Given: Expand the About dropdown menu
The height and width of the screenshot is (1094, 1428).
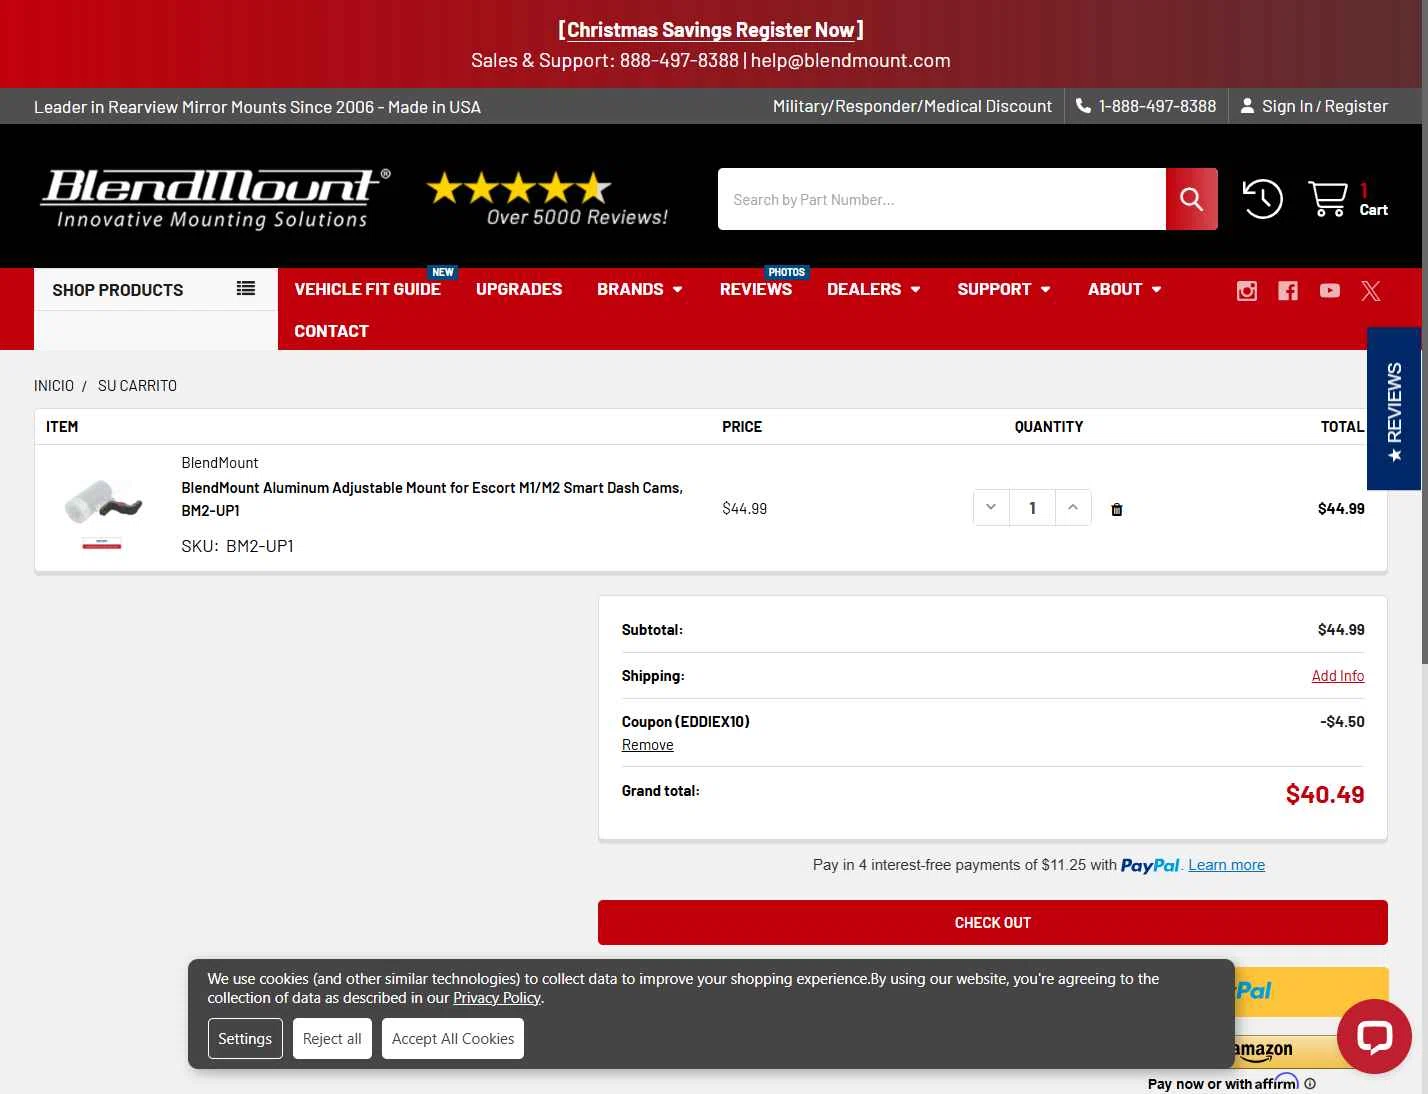Looking at the screenshot, I should coord(1125,289).
